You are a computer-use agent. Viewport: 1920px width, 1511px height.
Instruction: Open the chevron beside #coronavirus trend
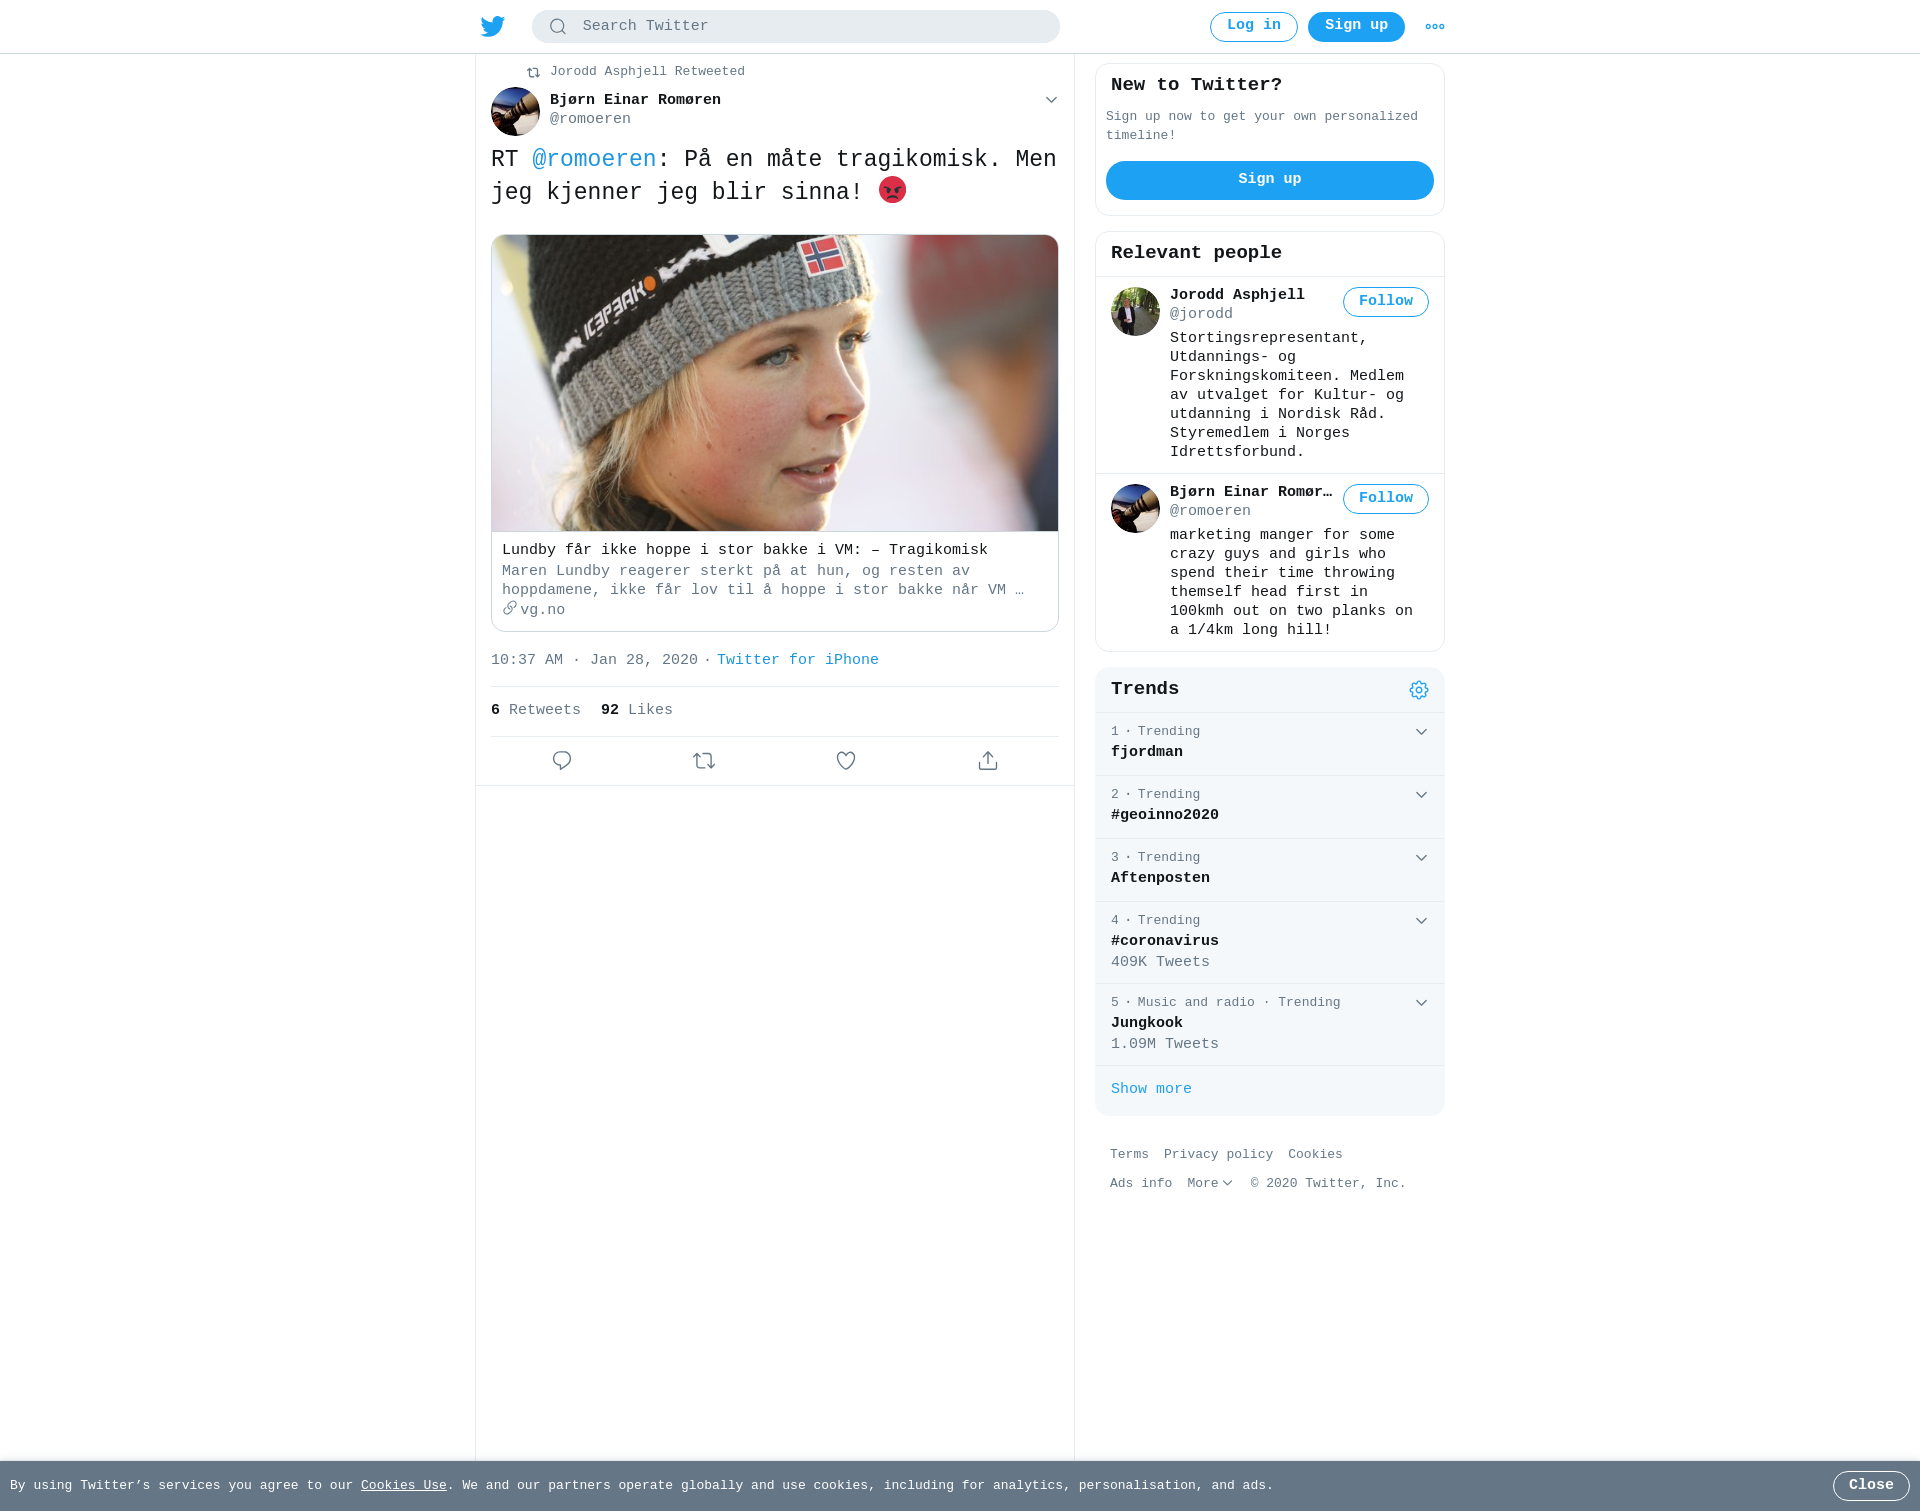tap(1421, 921)
